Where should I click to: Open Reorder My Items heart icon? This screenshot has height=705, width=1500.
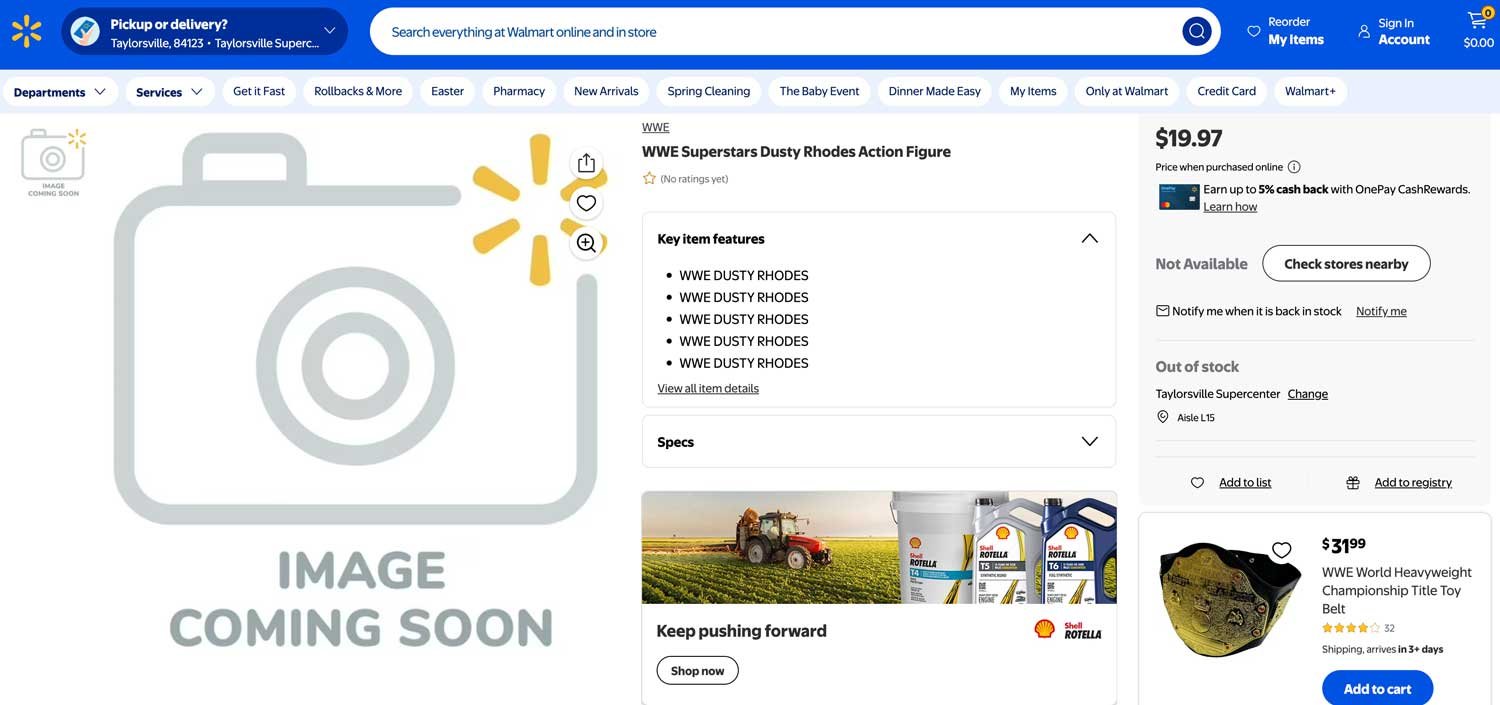pyautogui.click(x=1253, y=32)
